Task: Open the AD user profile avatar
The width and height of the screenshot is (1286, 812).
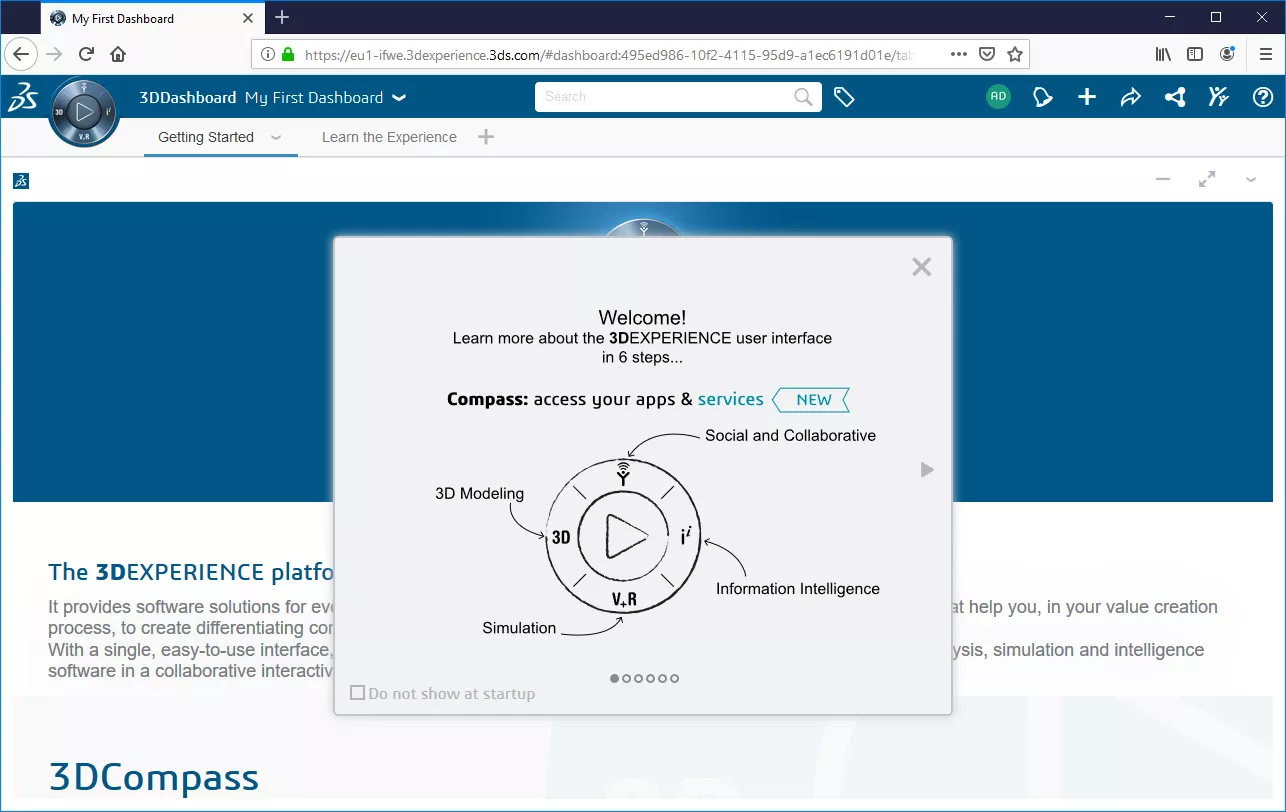Action: click(998, 97)
